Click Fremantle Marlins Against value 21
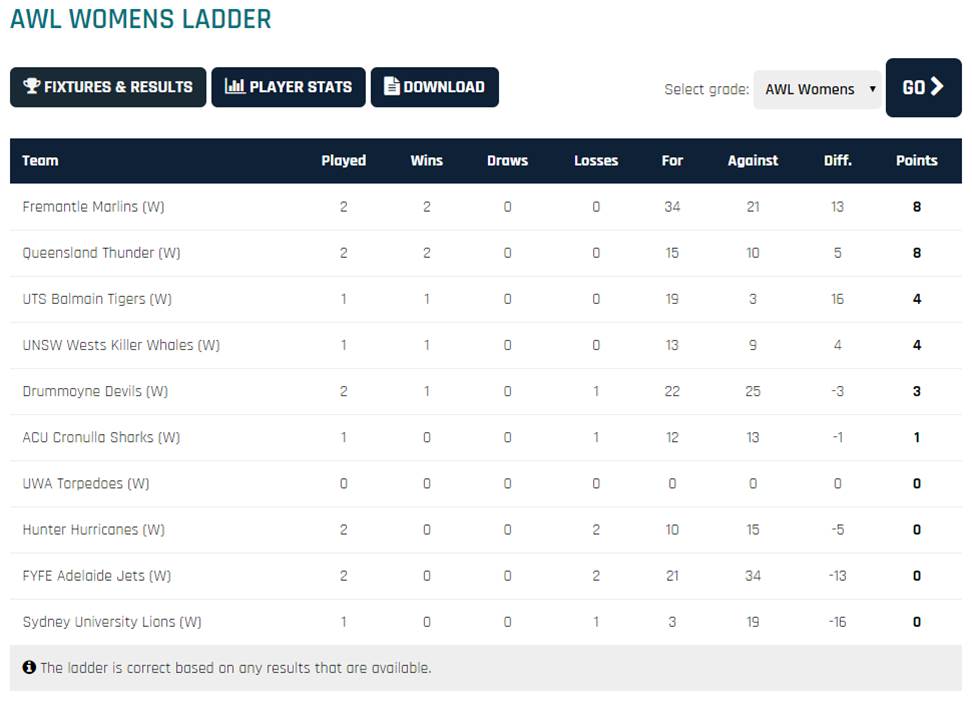The height and width of the screenshot is (703, 972). coord(753,207)
